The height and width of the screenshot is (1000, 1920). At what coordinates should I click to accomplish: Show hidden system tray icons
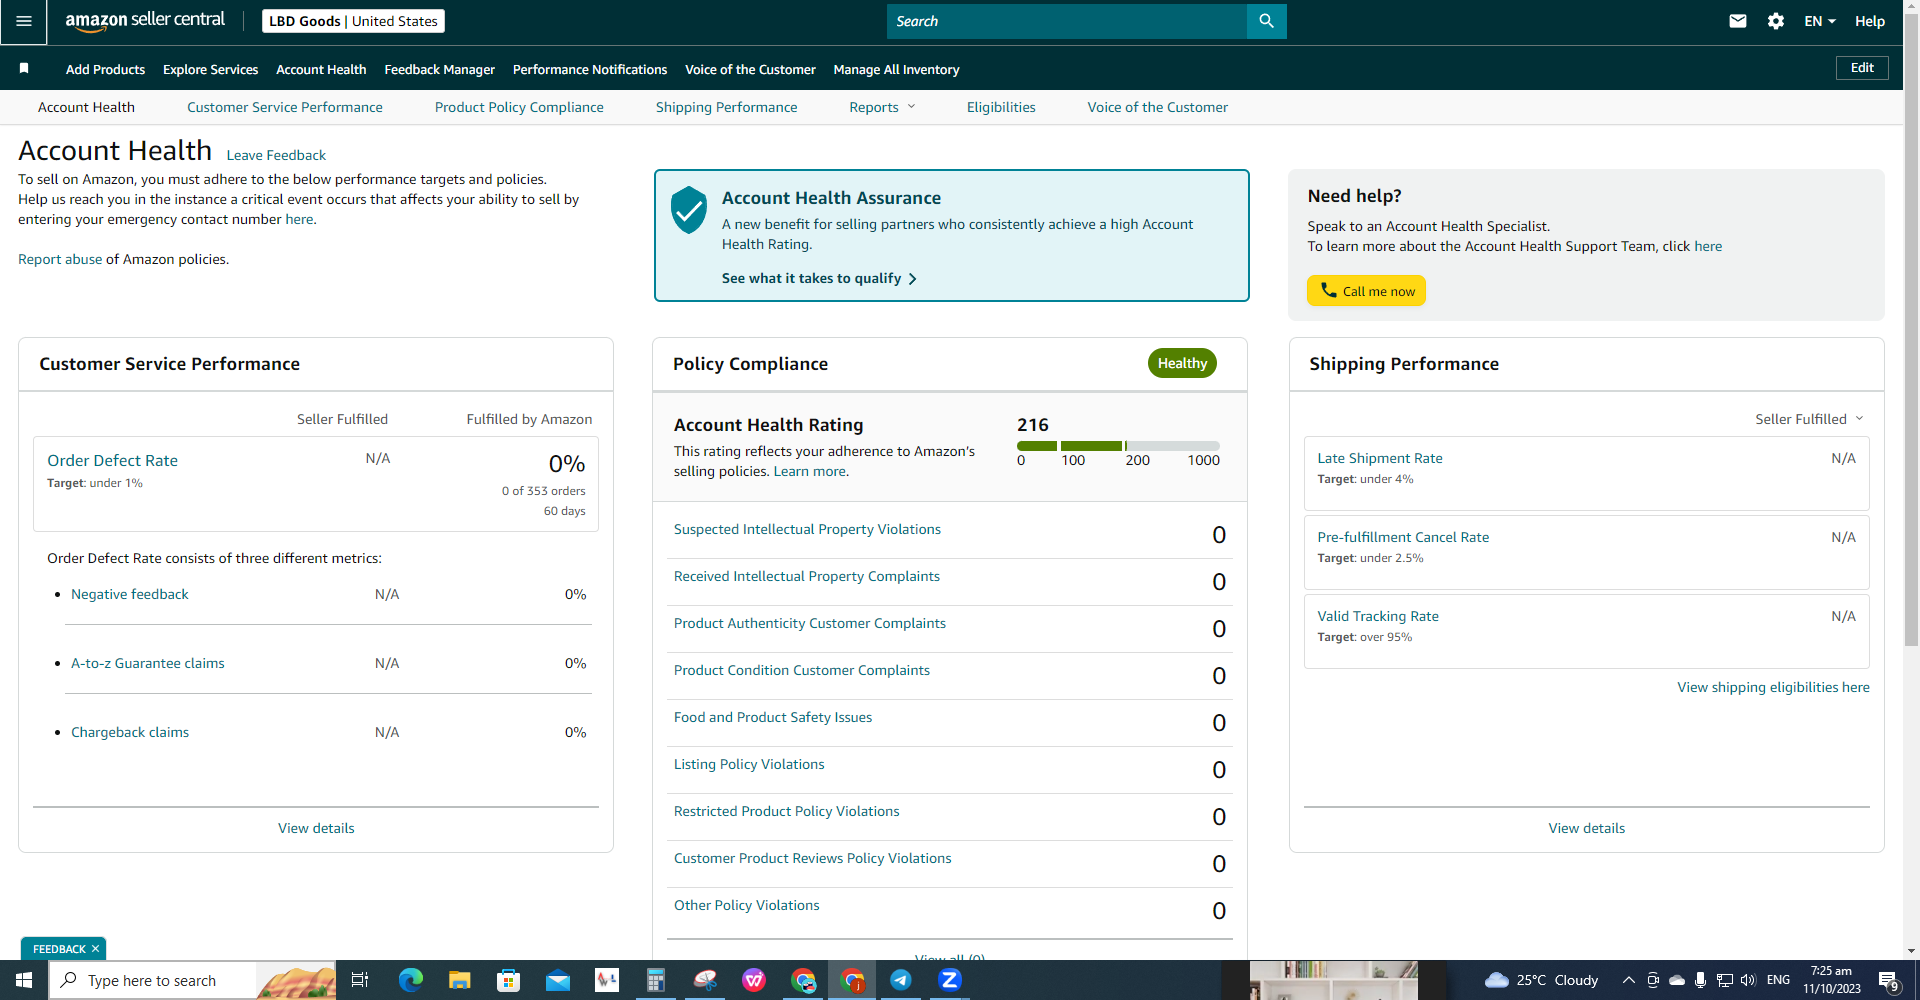(x=1628, y=980)
